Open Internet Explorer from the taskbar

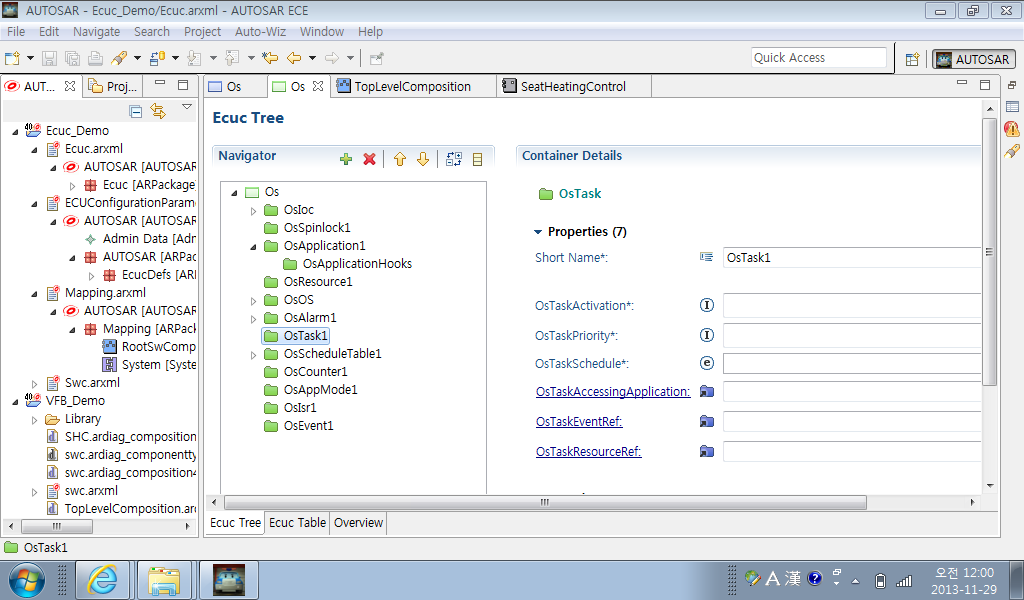pos(102,580)
